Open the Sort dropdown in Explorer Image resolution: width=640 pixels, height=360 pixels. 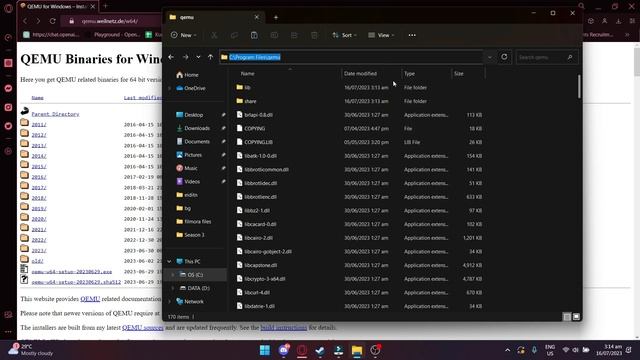pyautogui.click(x=344, y=35)
